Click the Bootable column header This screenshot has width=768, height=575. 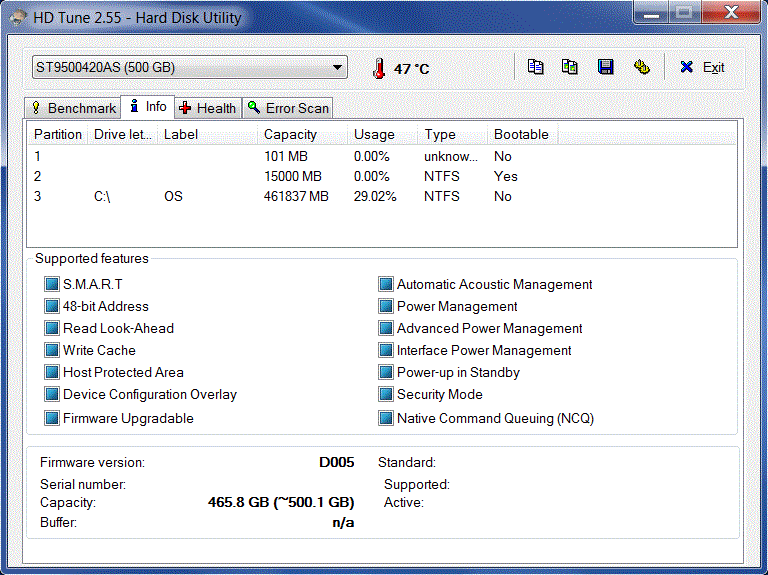tap(523, 134)
